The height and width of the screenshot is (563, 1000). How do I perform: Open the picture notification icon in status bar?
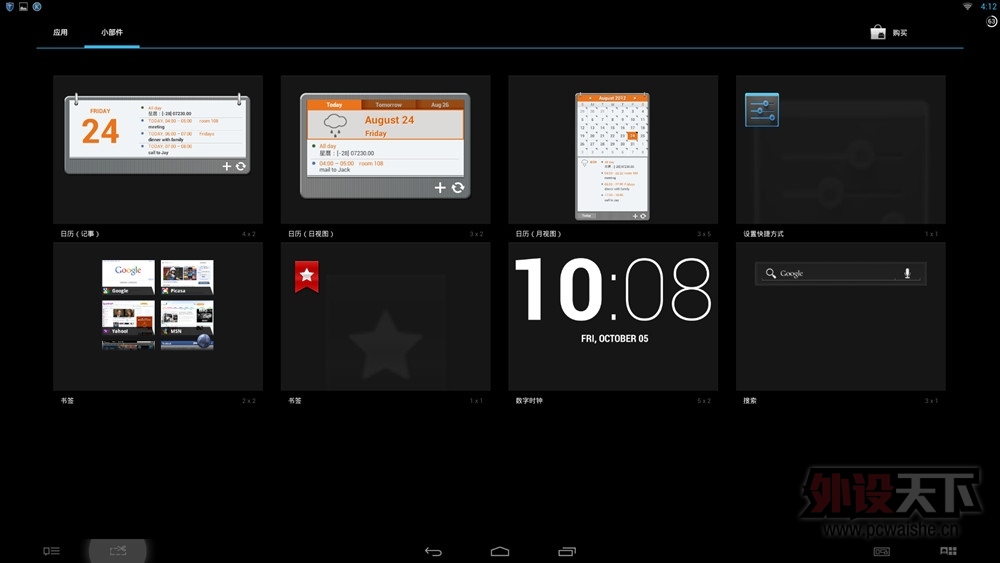tap(23, 6)
